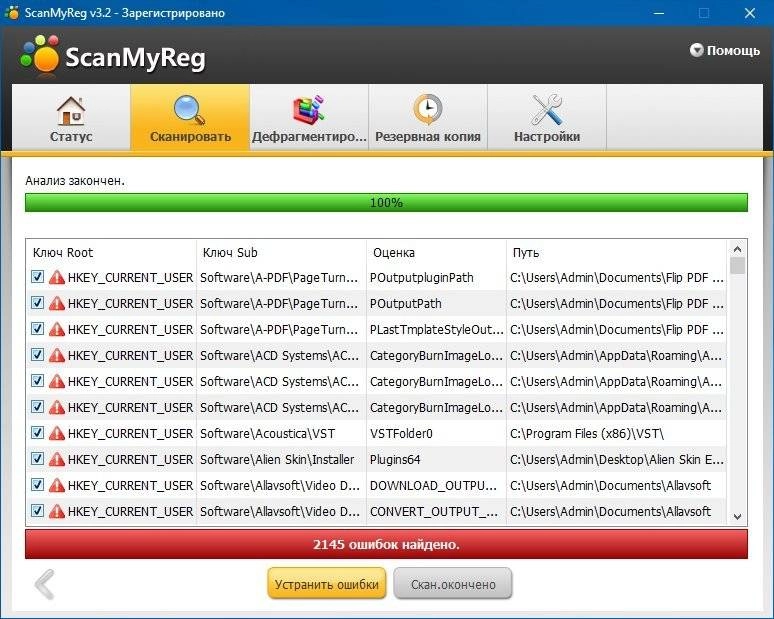Click the scrollbar up arrow in results list

(x=737, y=249)
